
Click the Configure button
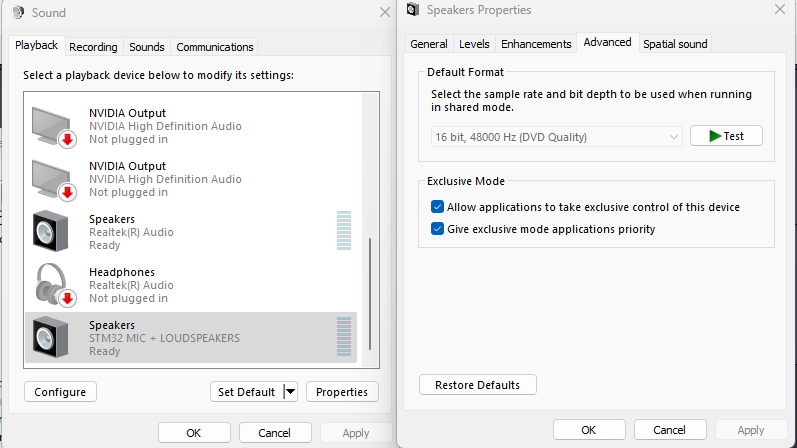click(60, 392)
